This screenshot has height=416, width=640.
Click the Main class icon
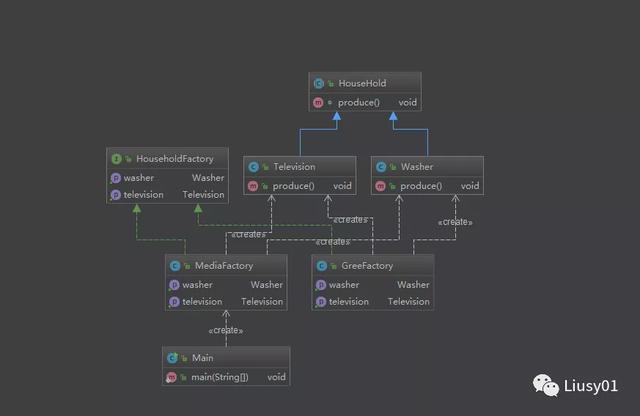click(172, 357)
